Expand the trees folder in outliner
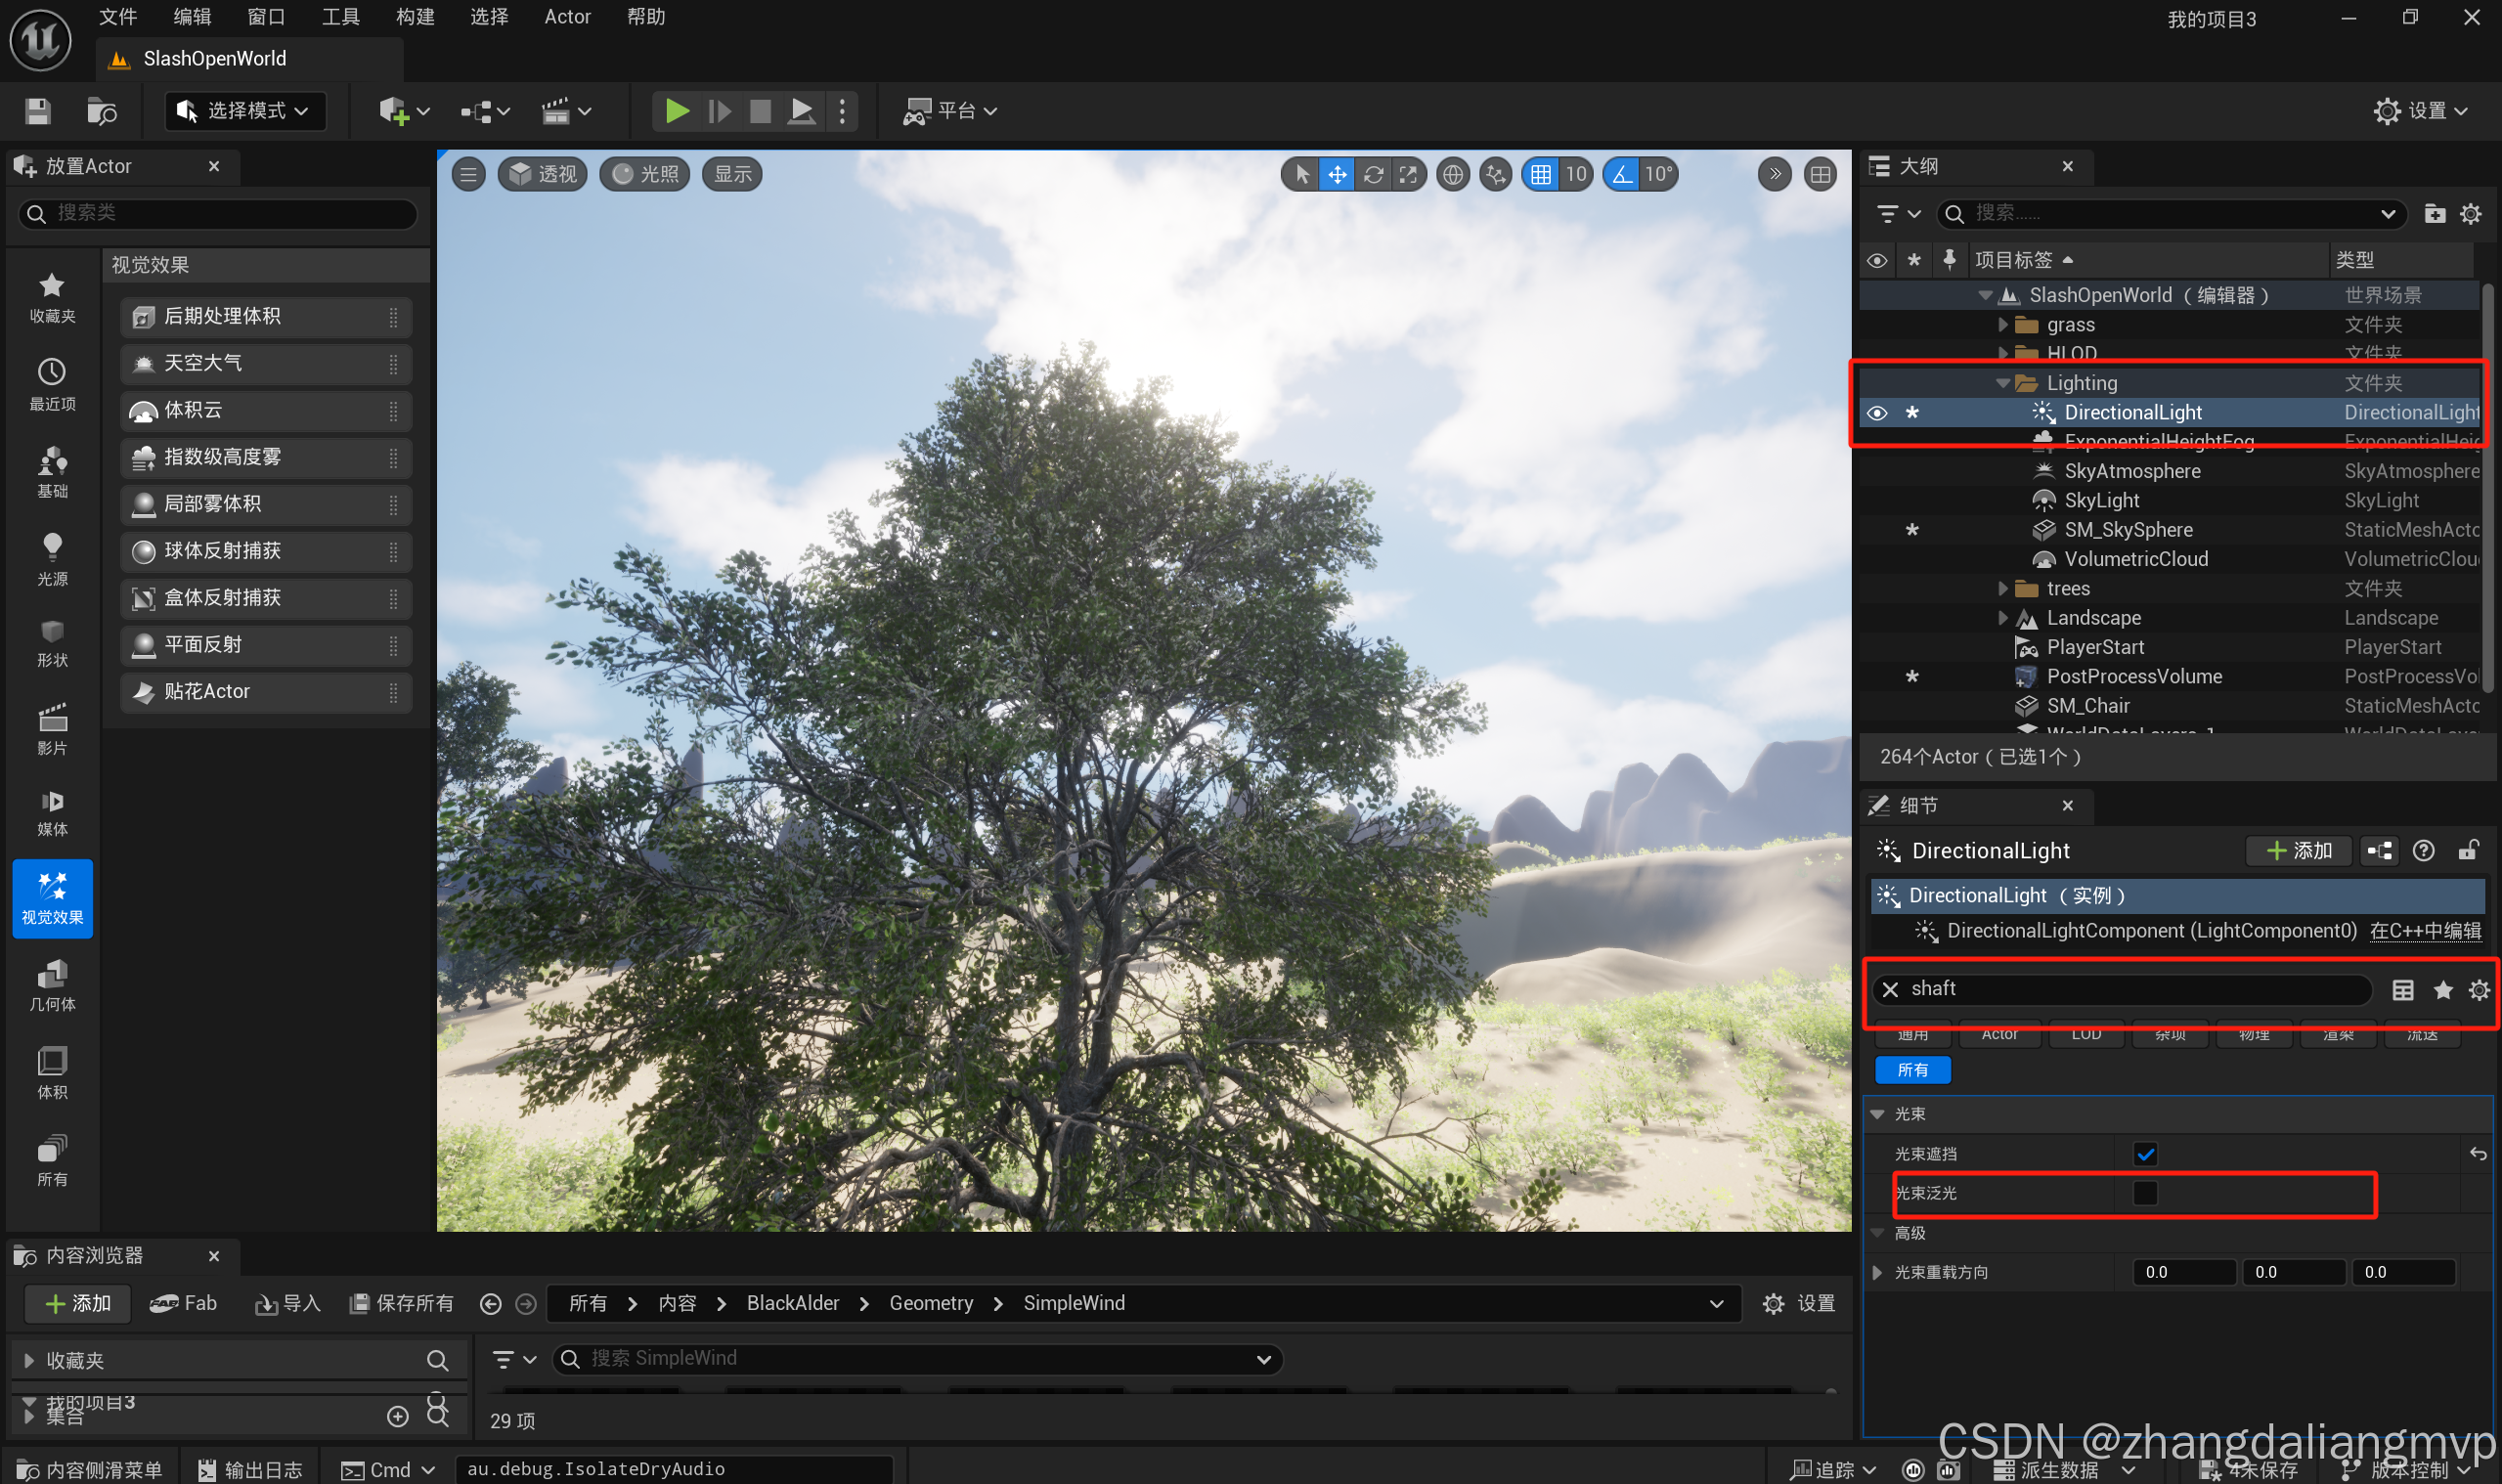Image resolution: width=2502 pixels, height=1484 pixels. point(2002,589)
